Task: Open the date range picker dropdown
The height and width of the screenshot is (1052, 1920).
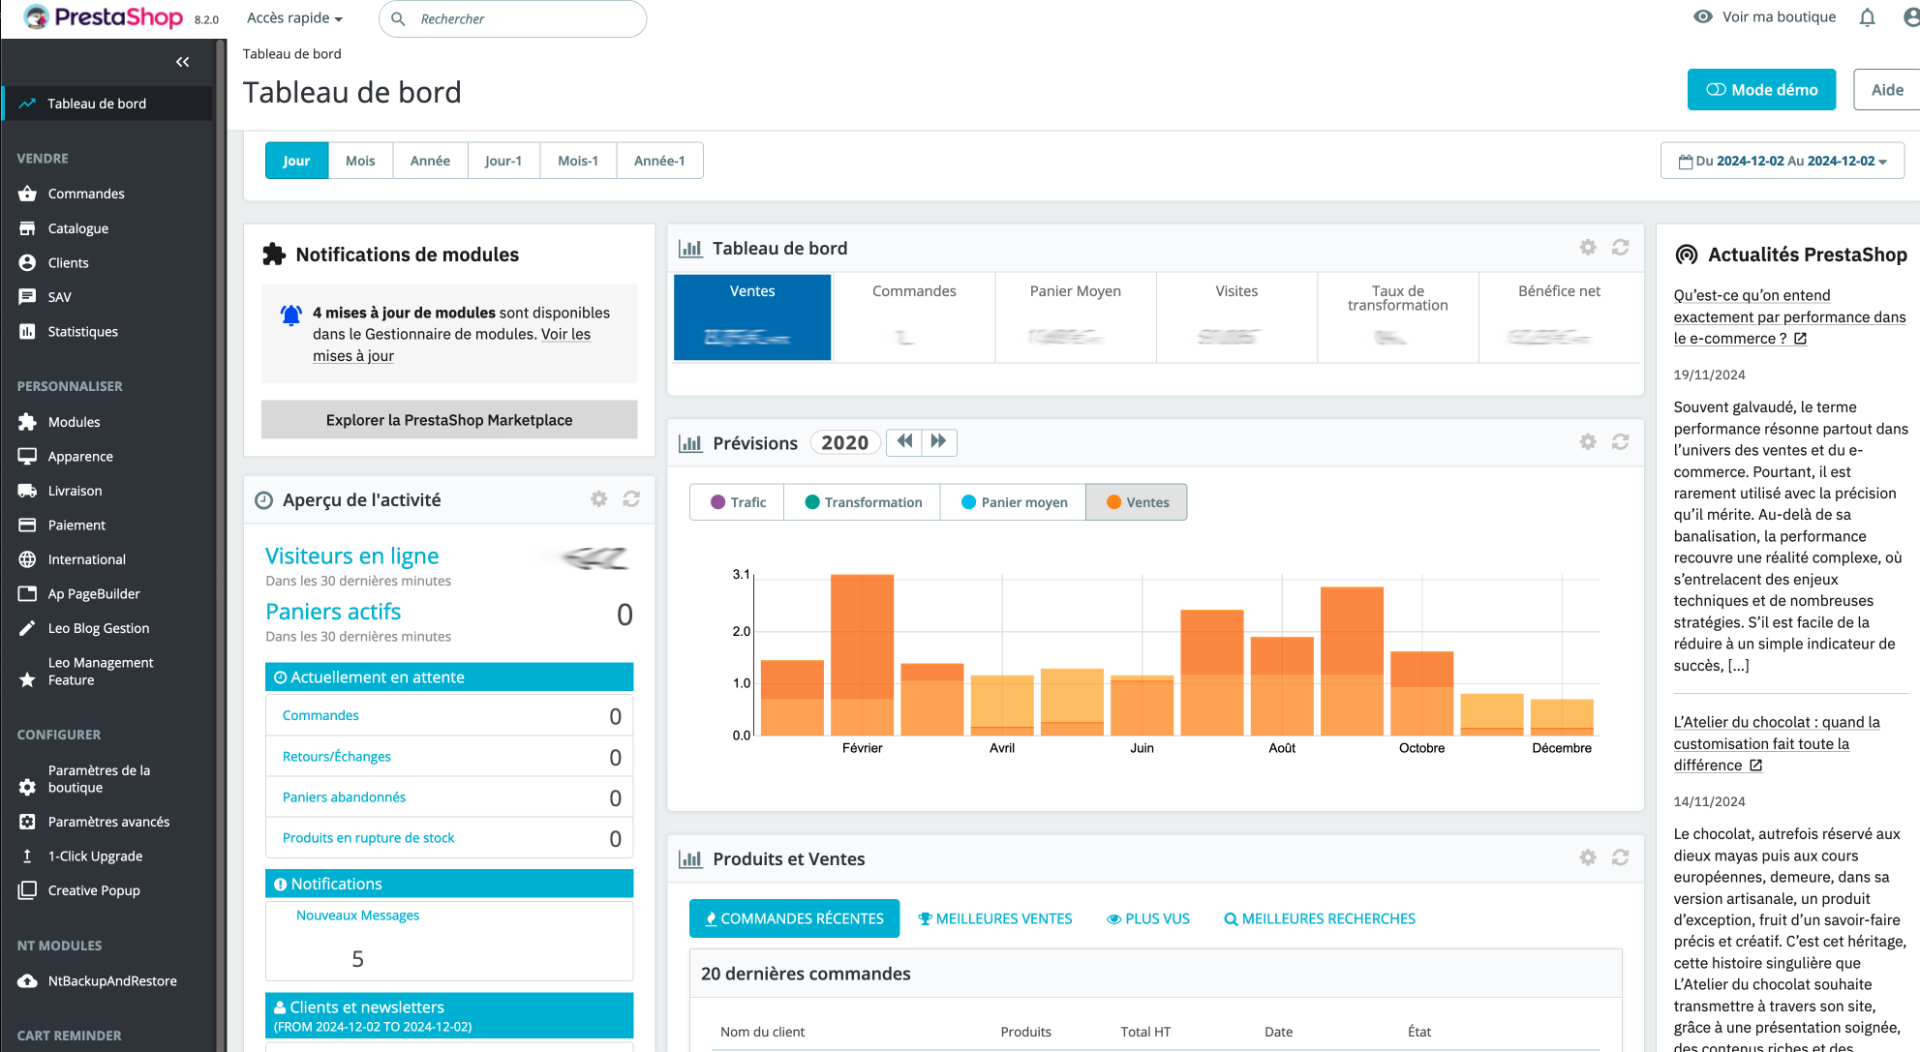Action: pyautogui.click(x=1782, y=161)
